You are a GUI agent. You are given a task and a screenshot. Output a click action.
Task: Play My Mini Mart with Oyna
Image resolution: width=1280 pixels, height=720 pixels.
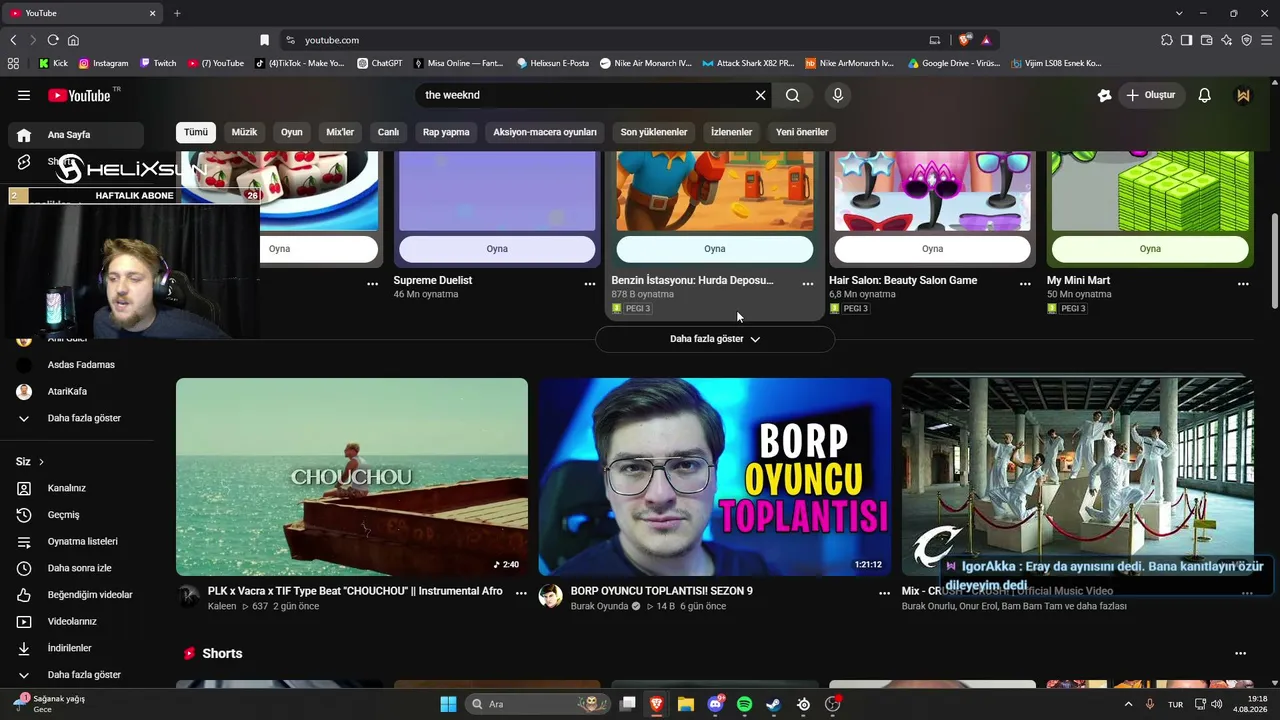1150,249
